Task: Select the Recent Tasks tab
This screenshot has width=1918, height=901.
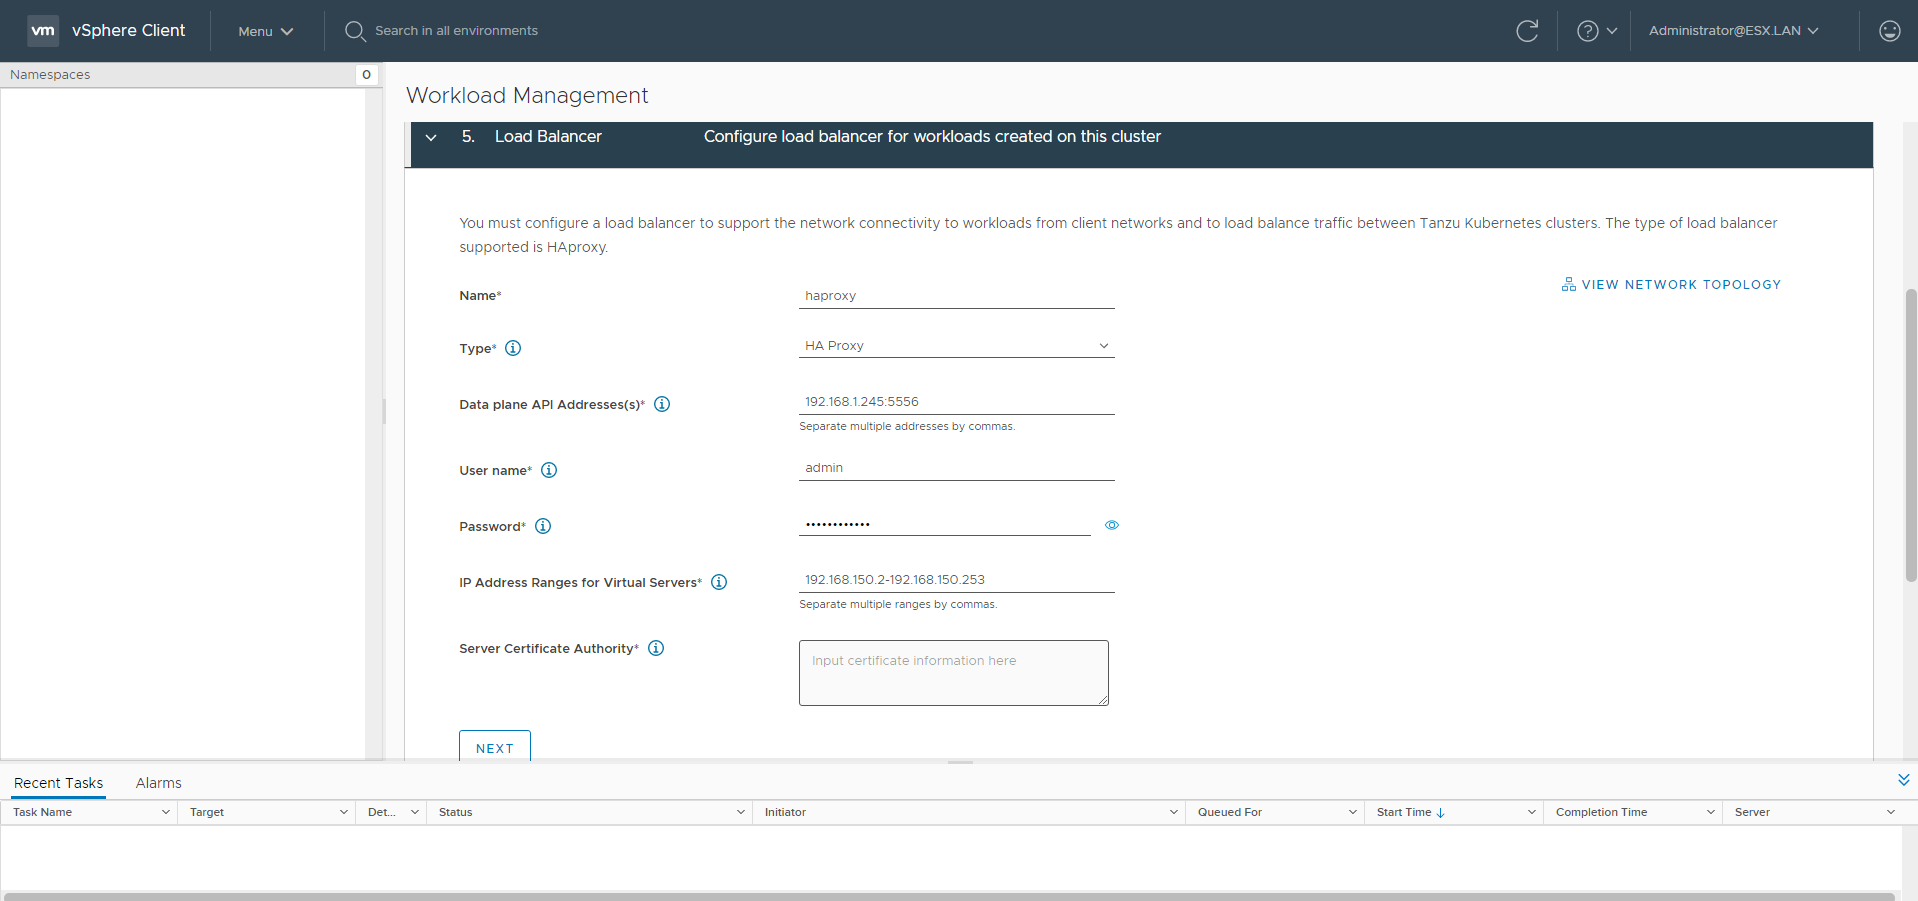Action: click(x=58, y=783)
